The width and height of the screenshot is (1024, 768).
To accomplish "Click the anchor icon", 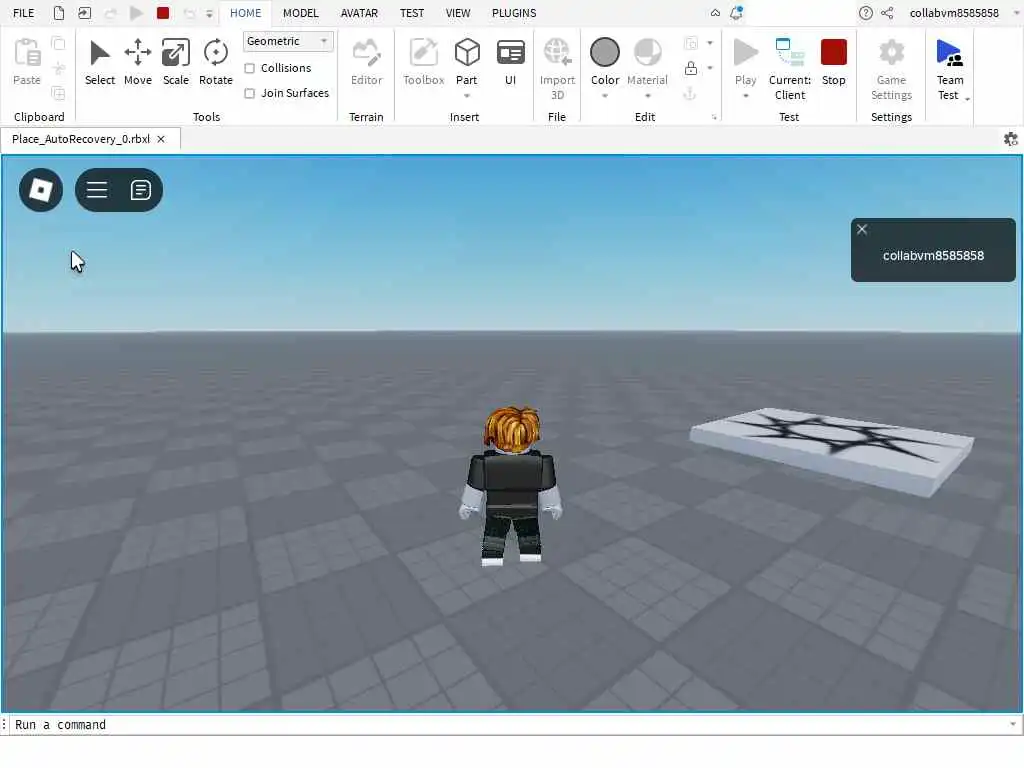I will [689, 93].
